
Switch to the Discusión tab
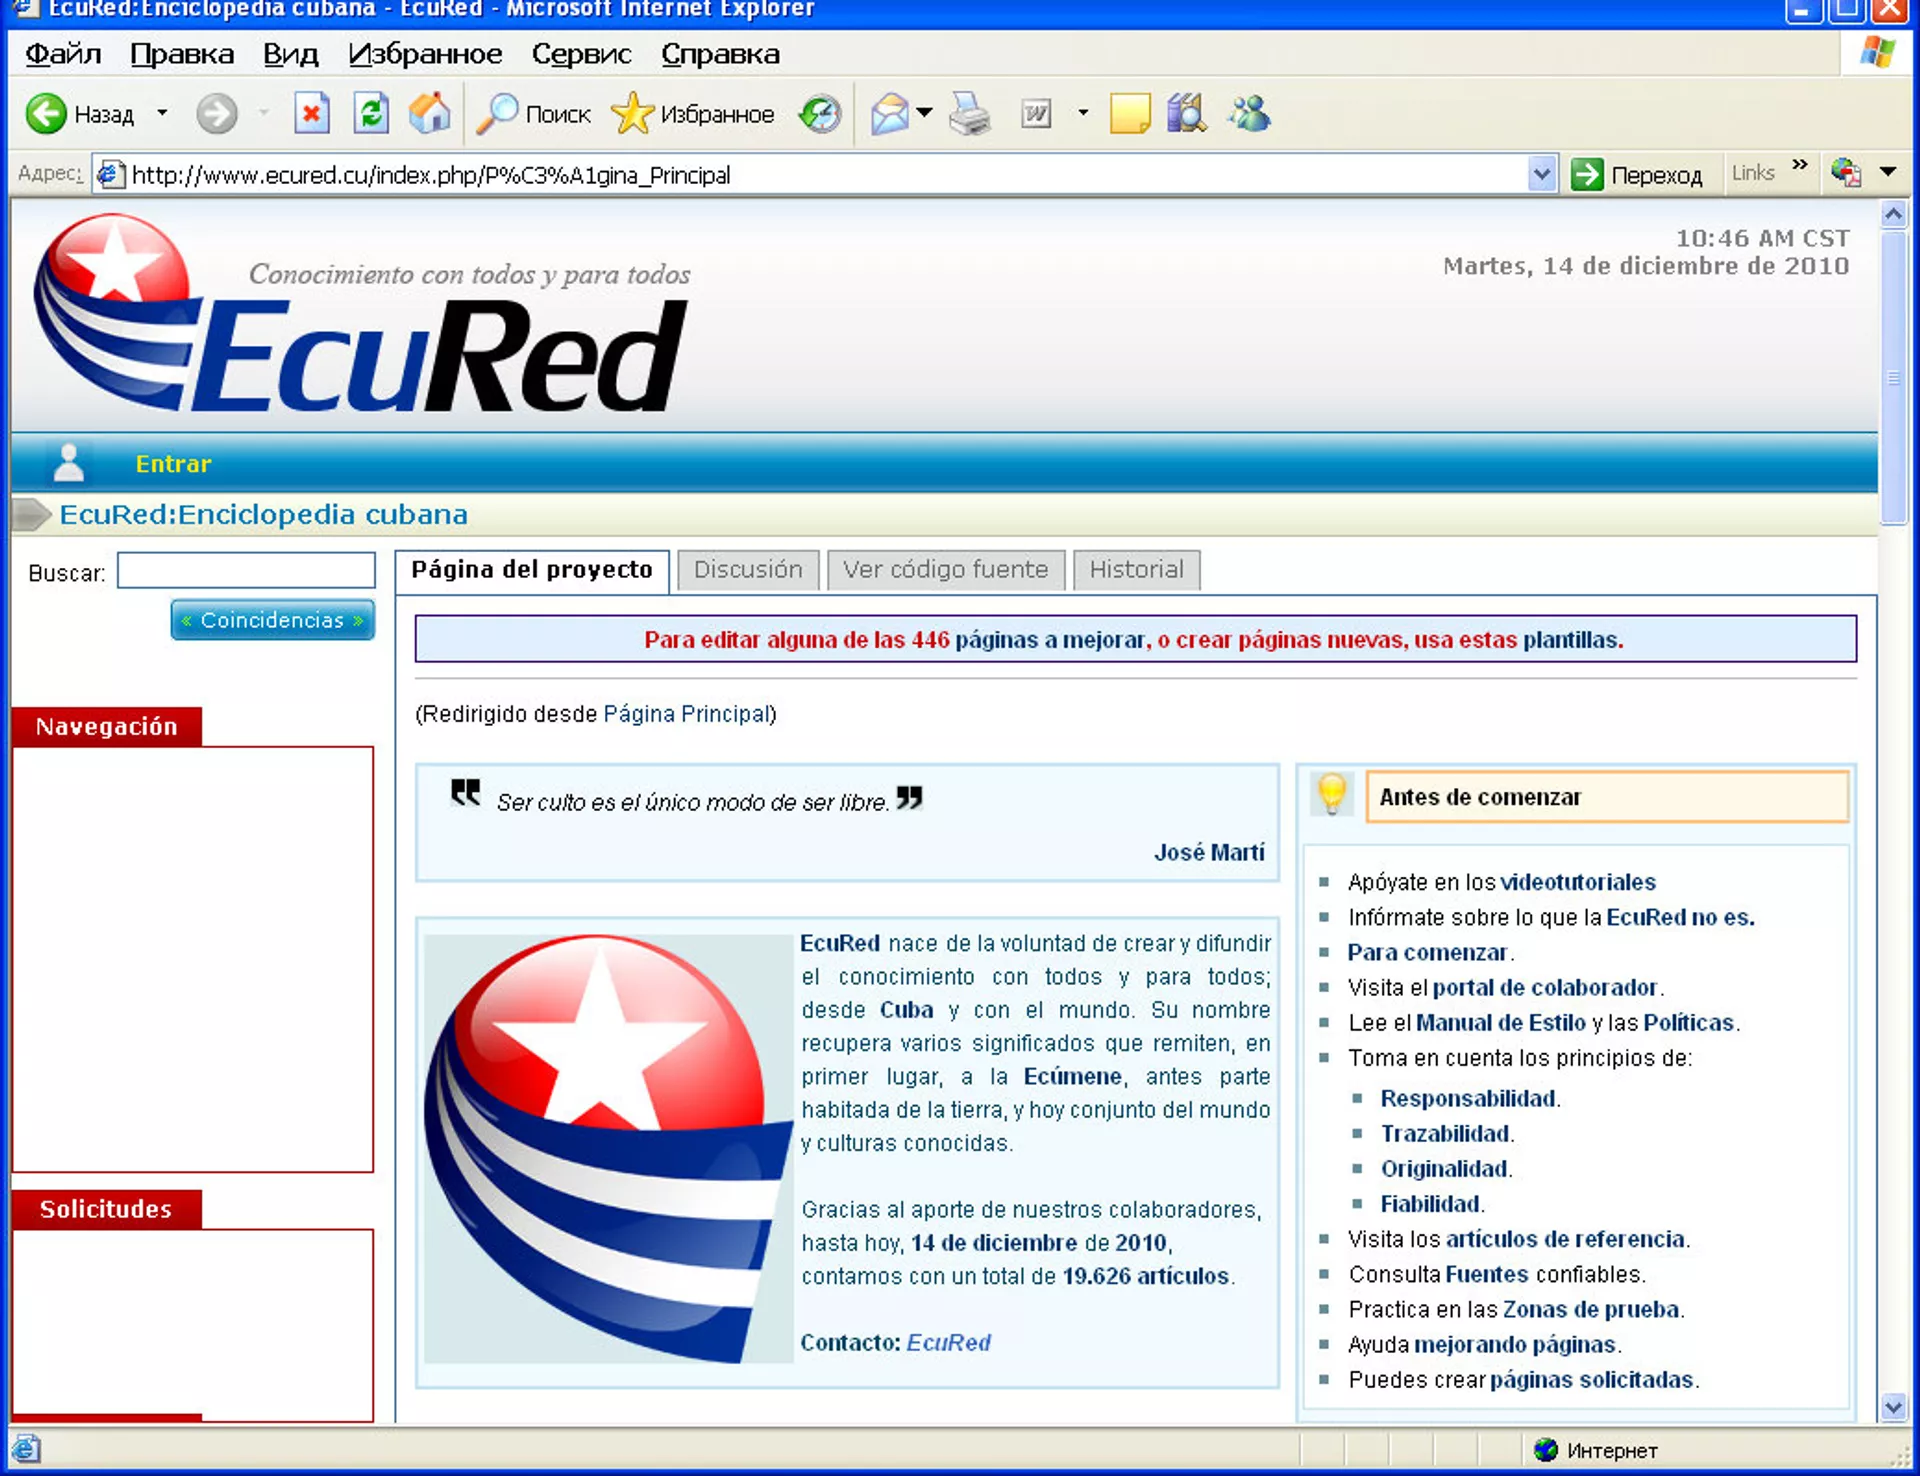748,570
